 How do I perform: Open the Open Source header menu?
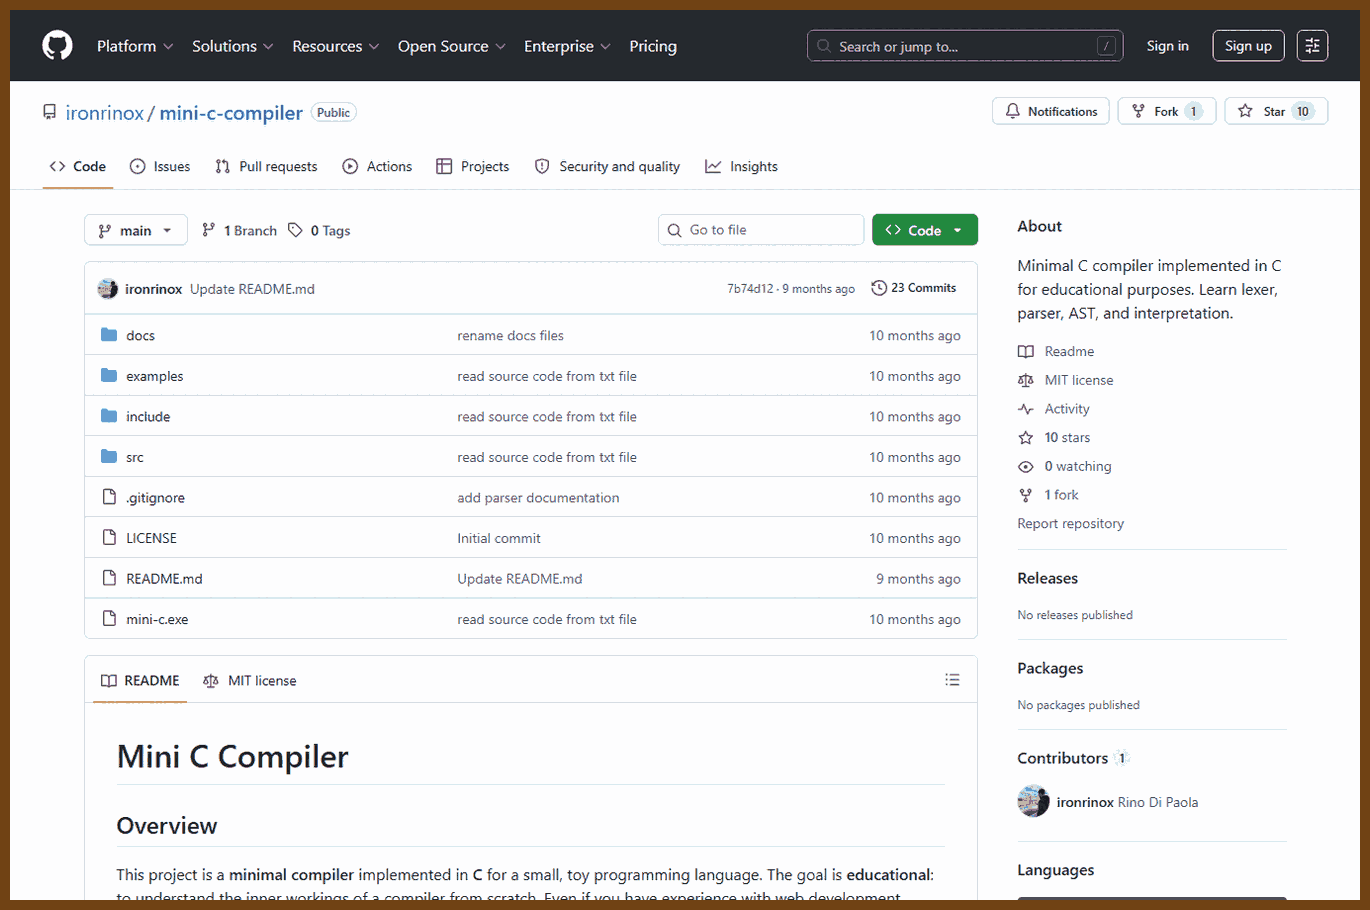[x=452, y=46]
